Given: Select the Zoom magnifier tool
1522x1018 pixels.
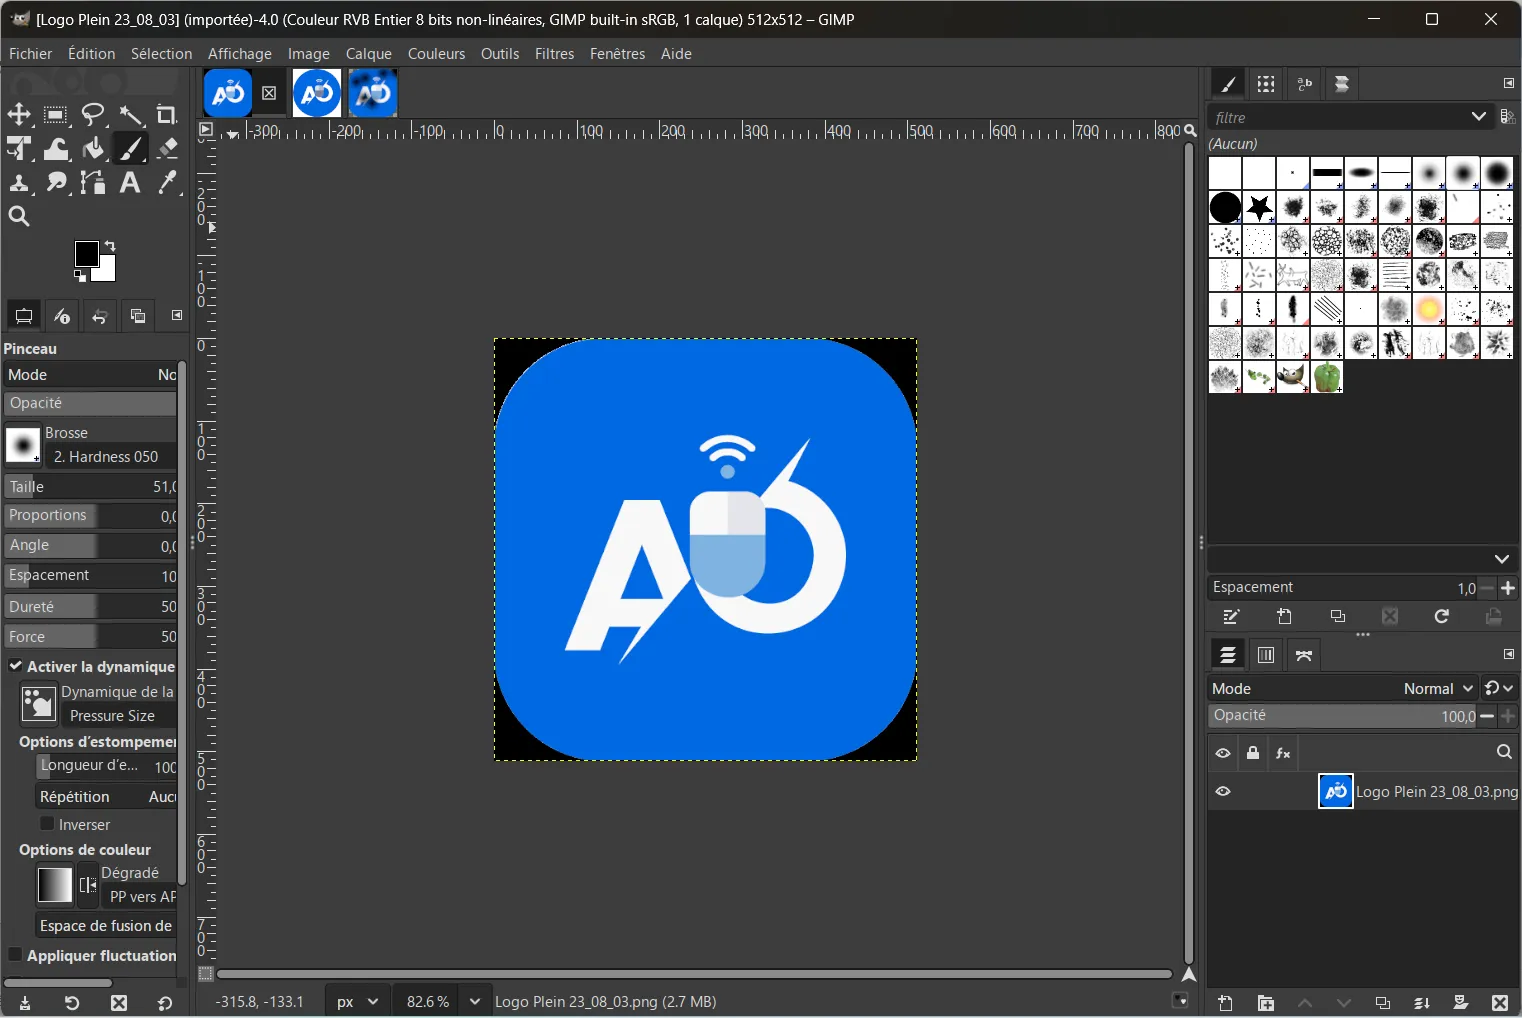Looking at the screenshot, I should point(19,217).
